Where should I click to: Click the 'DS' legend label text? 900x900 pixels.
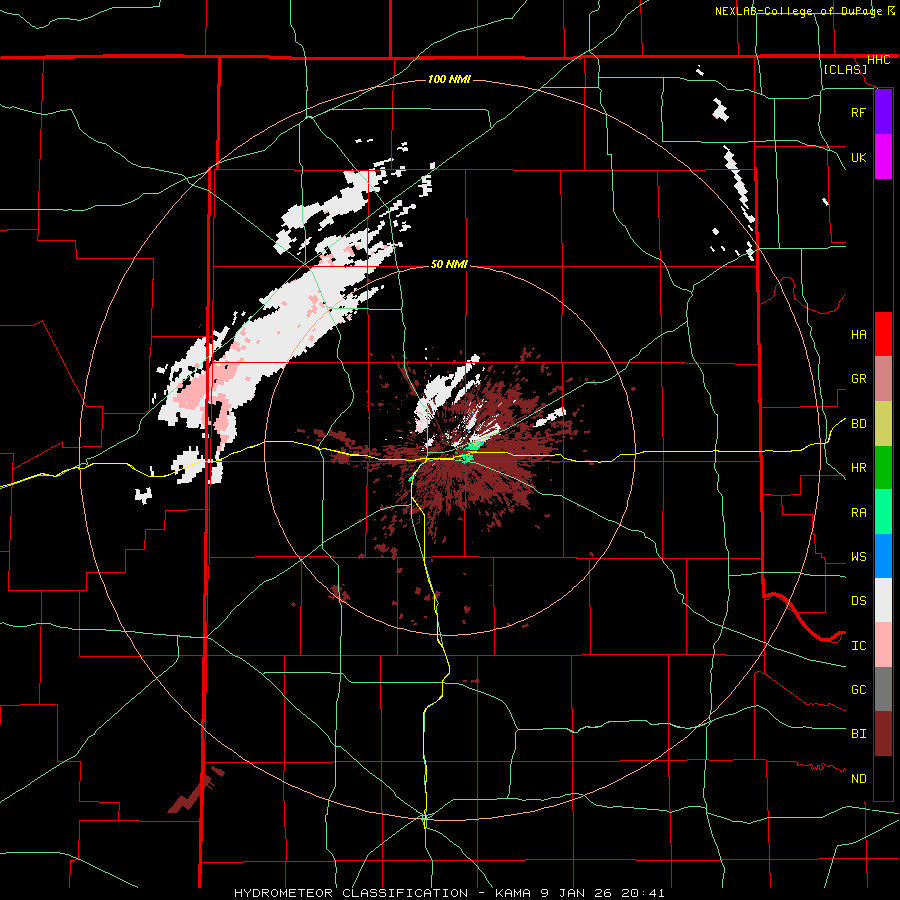pyautogui.click(x=858, y=600)
